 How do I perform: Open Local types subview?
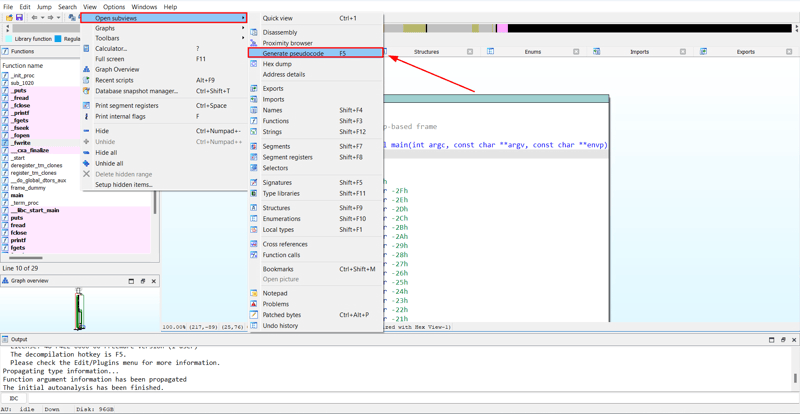point(315,230)
